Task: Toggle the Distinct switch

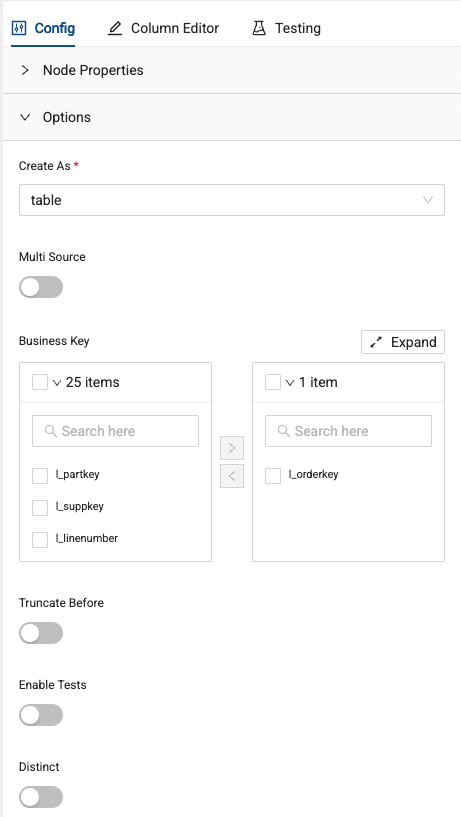Action: point(41,797)
